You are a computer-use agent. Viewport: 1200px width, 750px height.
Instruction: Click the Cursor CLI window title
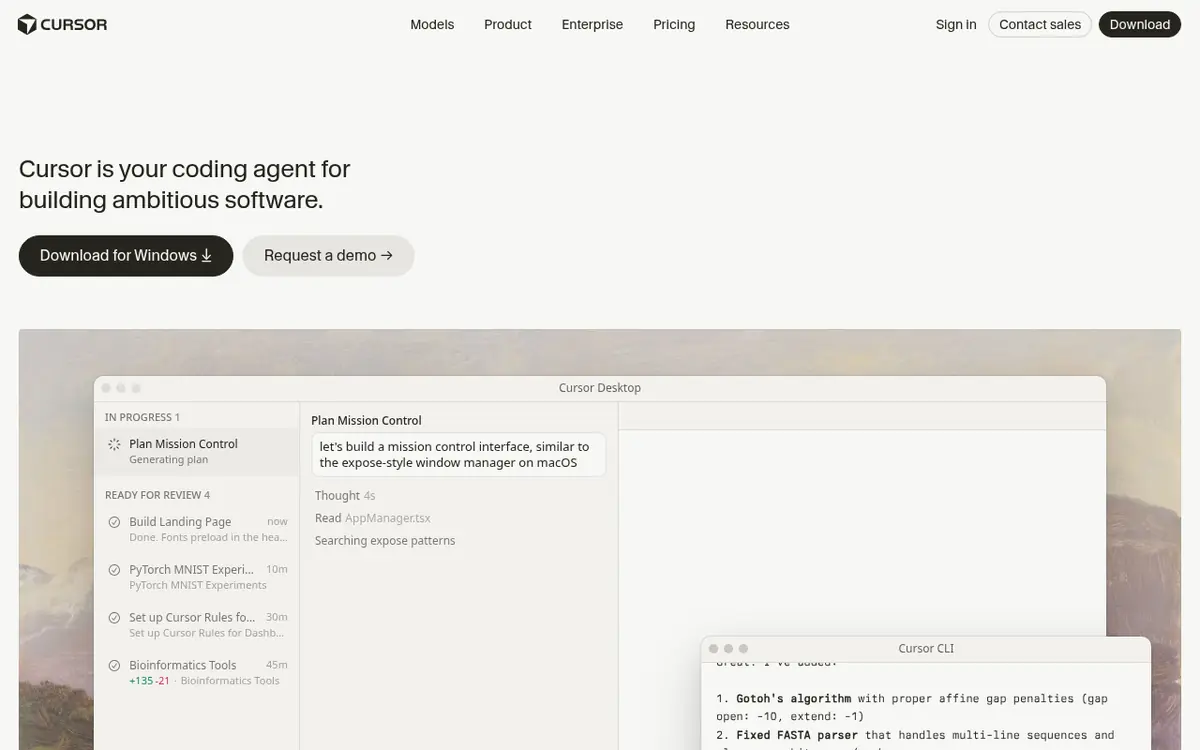(x=926, y=648)
